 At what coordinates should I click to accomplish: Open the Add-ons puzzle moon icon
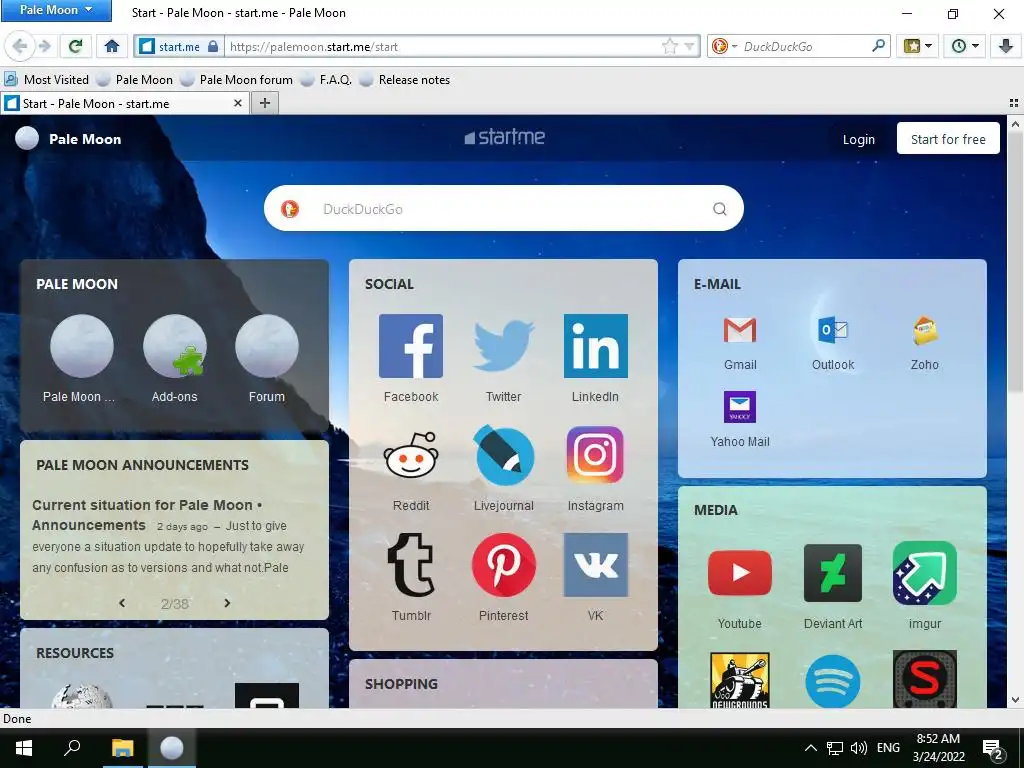pos(174,345)
